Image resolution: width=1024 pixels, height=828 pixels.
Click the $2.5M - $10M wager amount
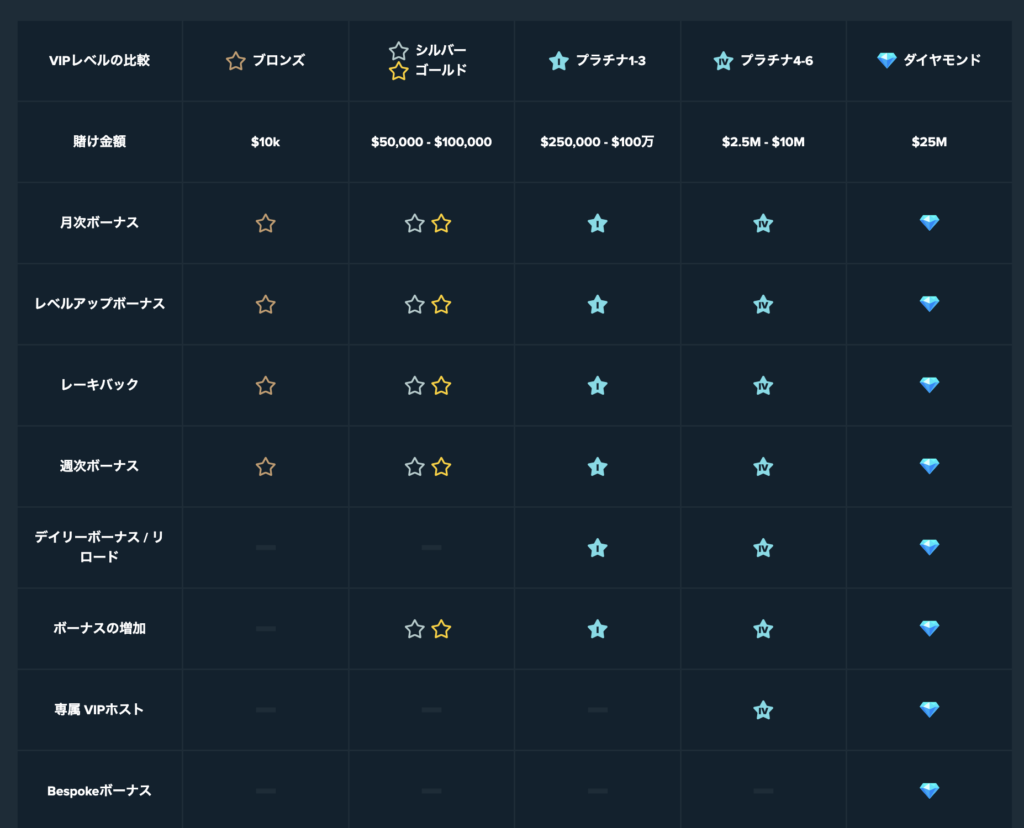coord(763,142)
